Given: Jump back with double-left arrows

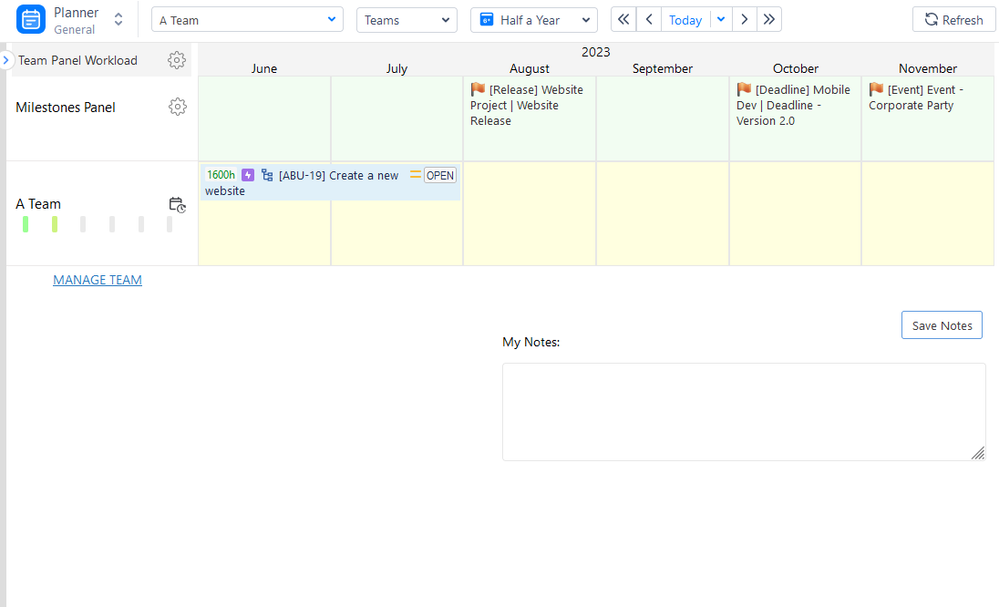Looking at the screenshot, I should point(624,20).
